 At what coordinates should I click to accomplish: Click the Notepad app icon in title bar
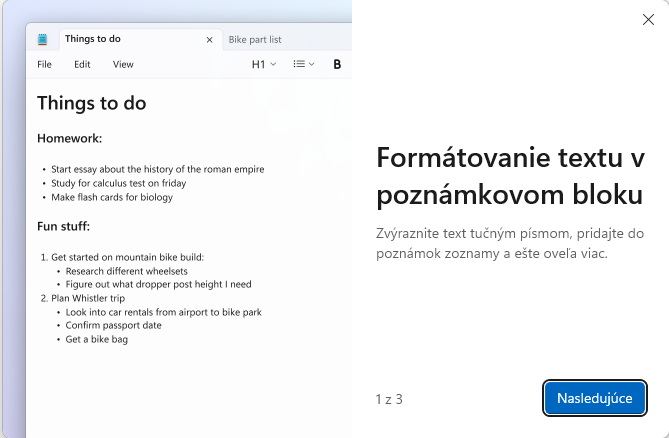42,40
